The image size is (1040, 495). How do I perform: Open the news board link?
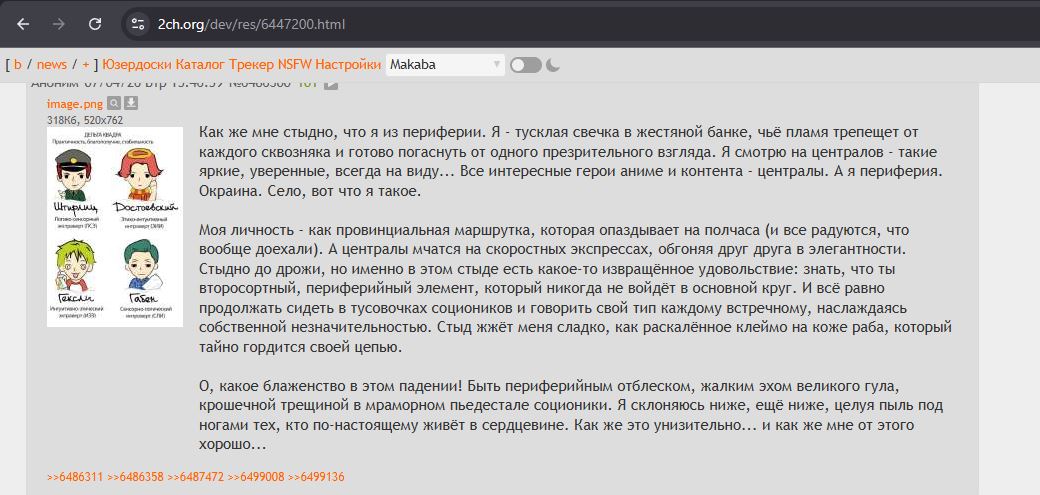coord(52,64)
